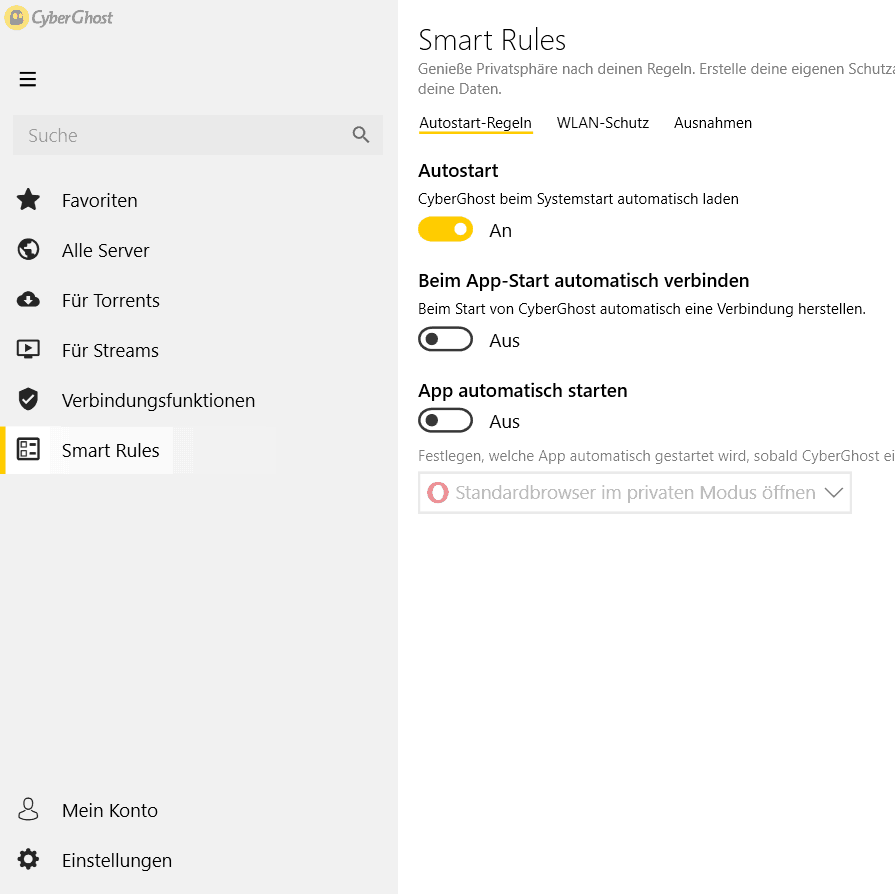Click the Für Streams play screen icon
The height and width of the screenshot is (895, 895).
(28, 349)
